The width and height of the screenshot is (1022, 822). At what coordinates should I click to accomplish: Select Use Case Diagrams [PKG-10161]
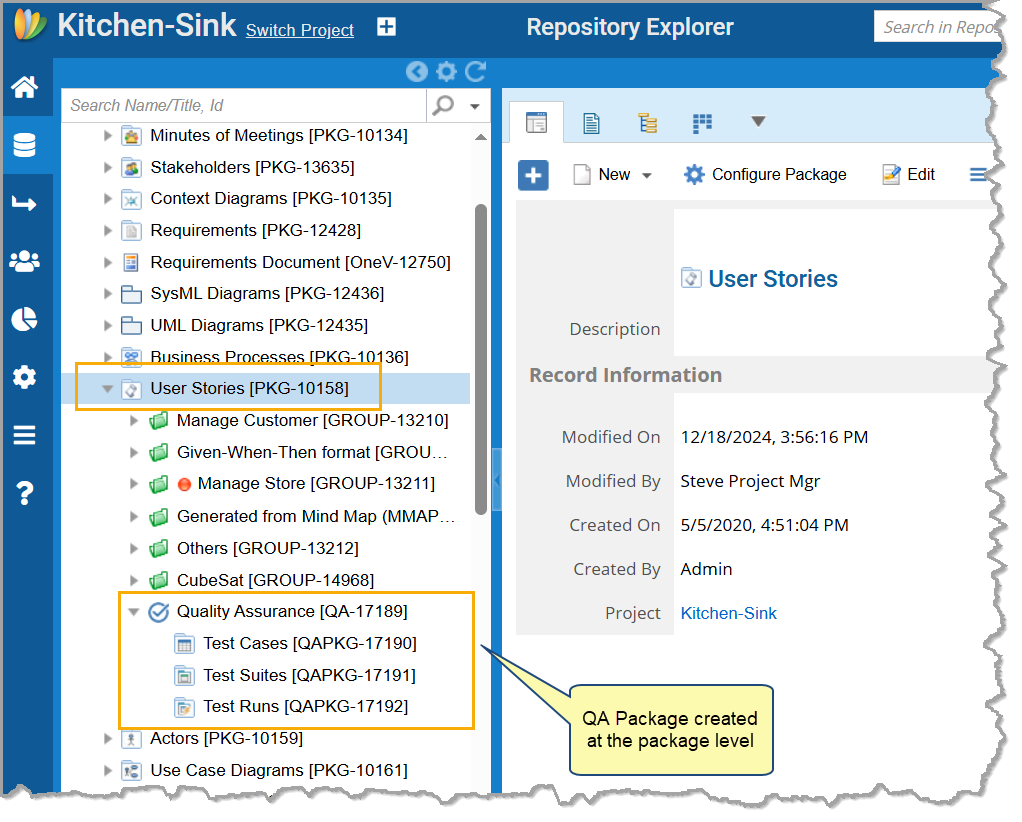pos(279,771)
